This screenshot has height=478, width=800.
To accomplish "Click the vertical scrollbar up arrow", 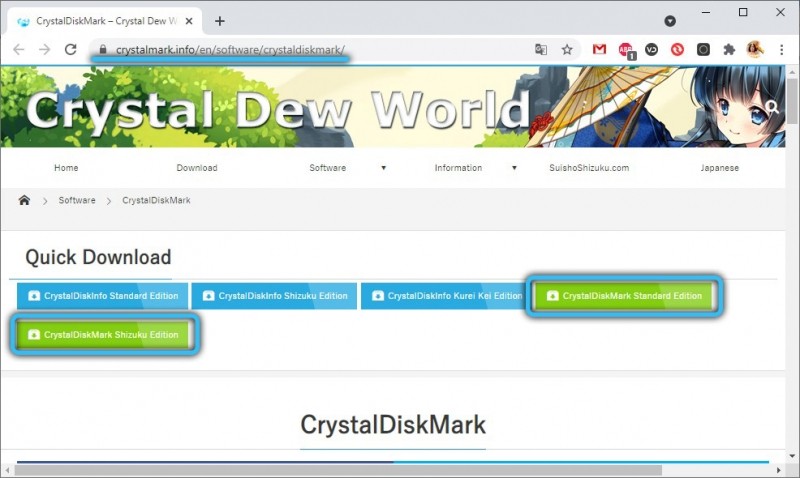I will [x=792, y=73].
